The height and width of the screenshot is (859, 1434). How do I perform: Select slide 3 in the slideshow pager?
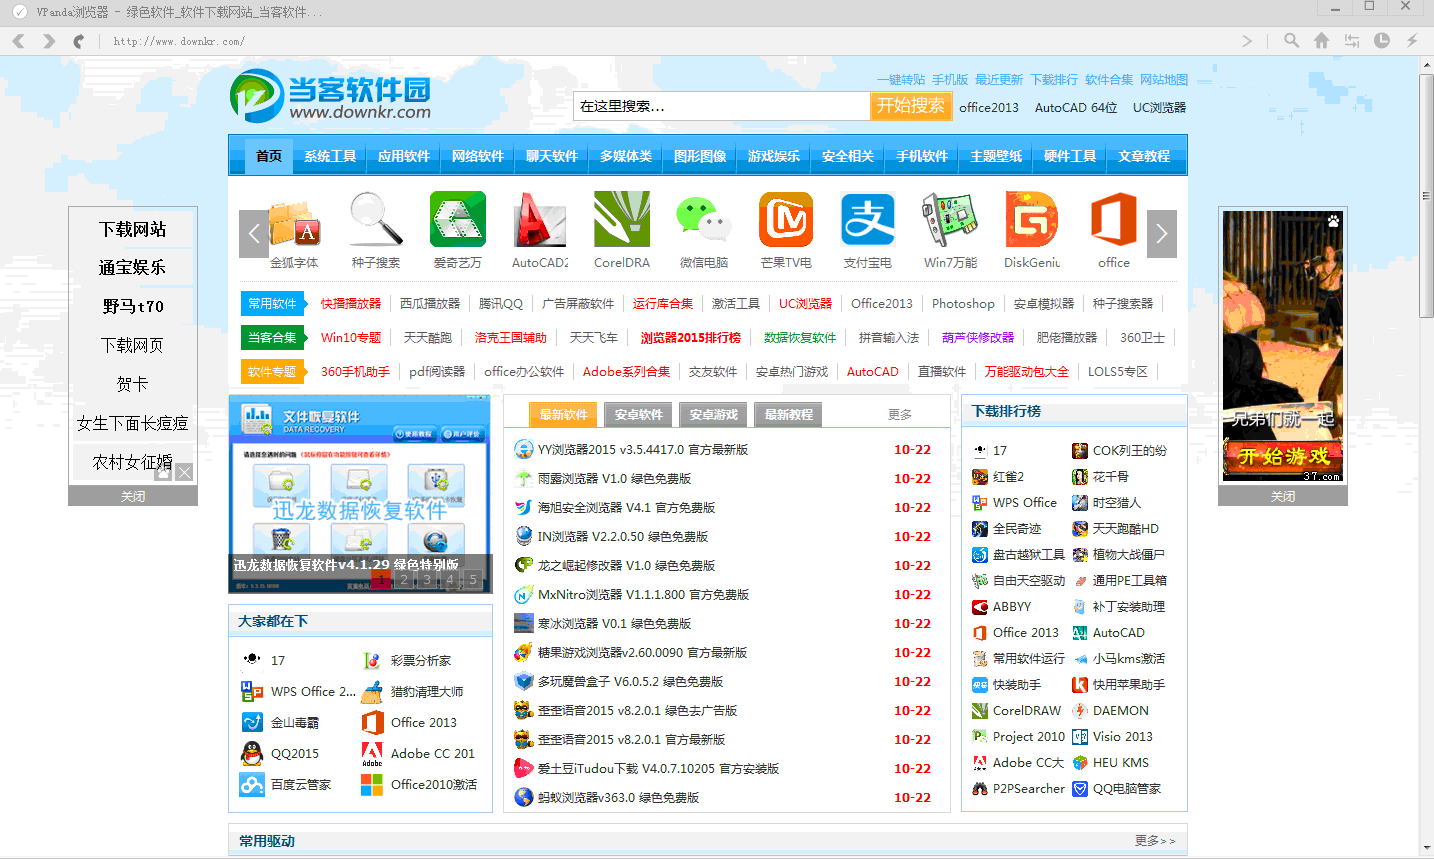point(427,579)
